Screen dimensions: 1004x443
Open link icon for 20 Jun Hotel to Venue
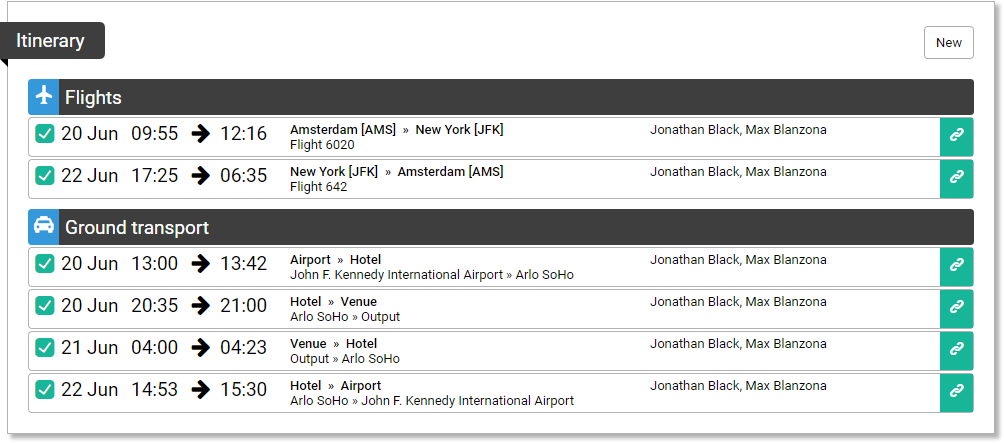(957, 309)
